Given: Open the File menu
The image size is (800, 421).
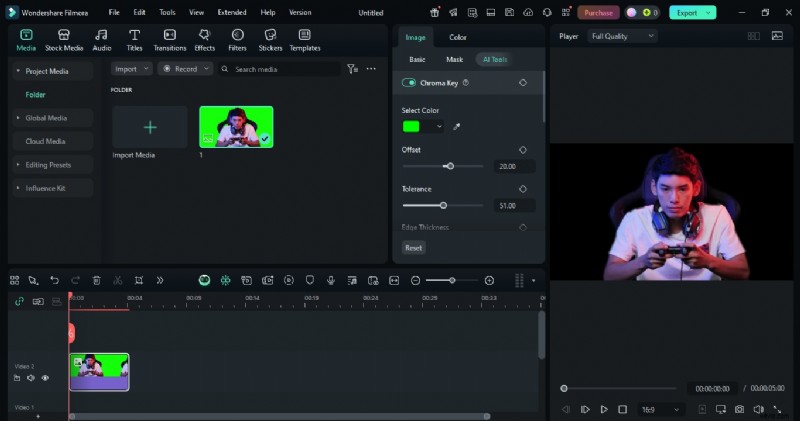Looking at the screenshot, I should [114, 12].
